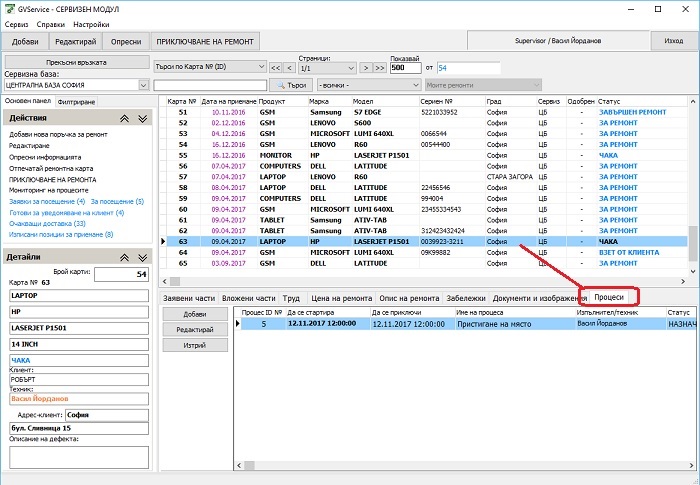This screenshot has height=485, width=700.
Task: Click the Техник field Васил Йорданов
Action: 79,399
